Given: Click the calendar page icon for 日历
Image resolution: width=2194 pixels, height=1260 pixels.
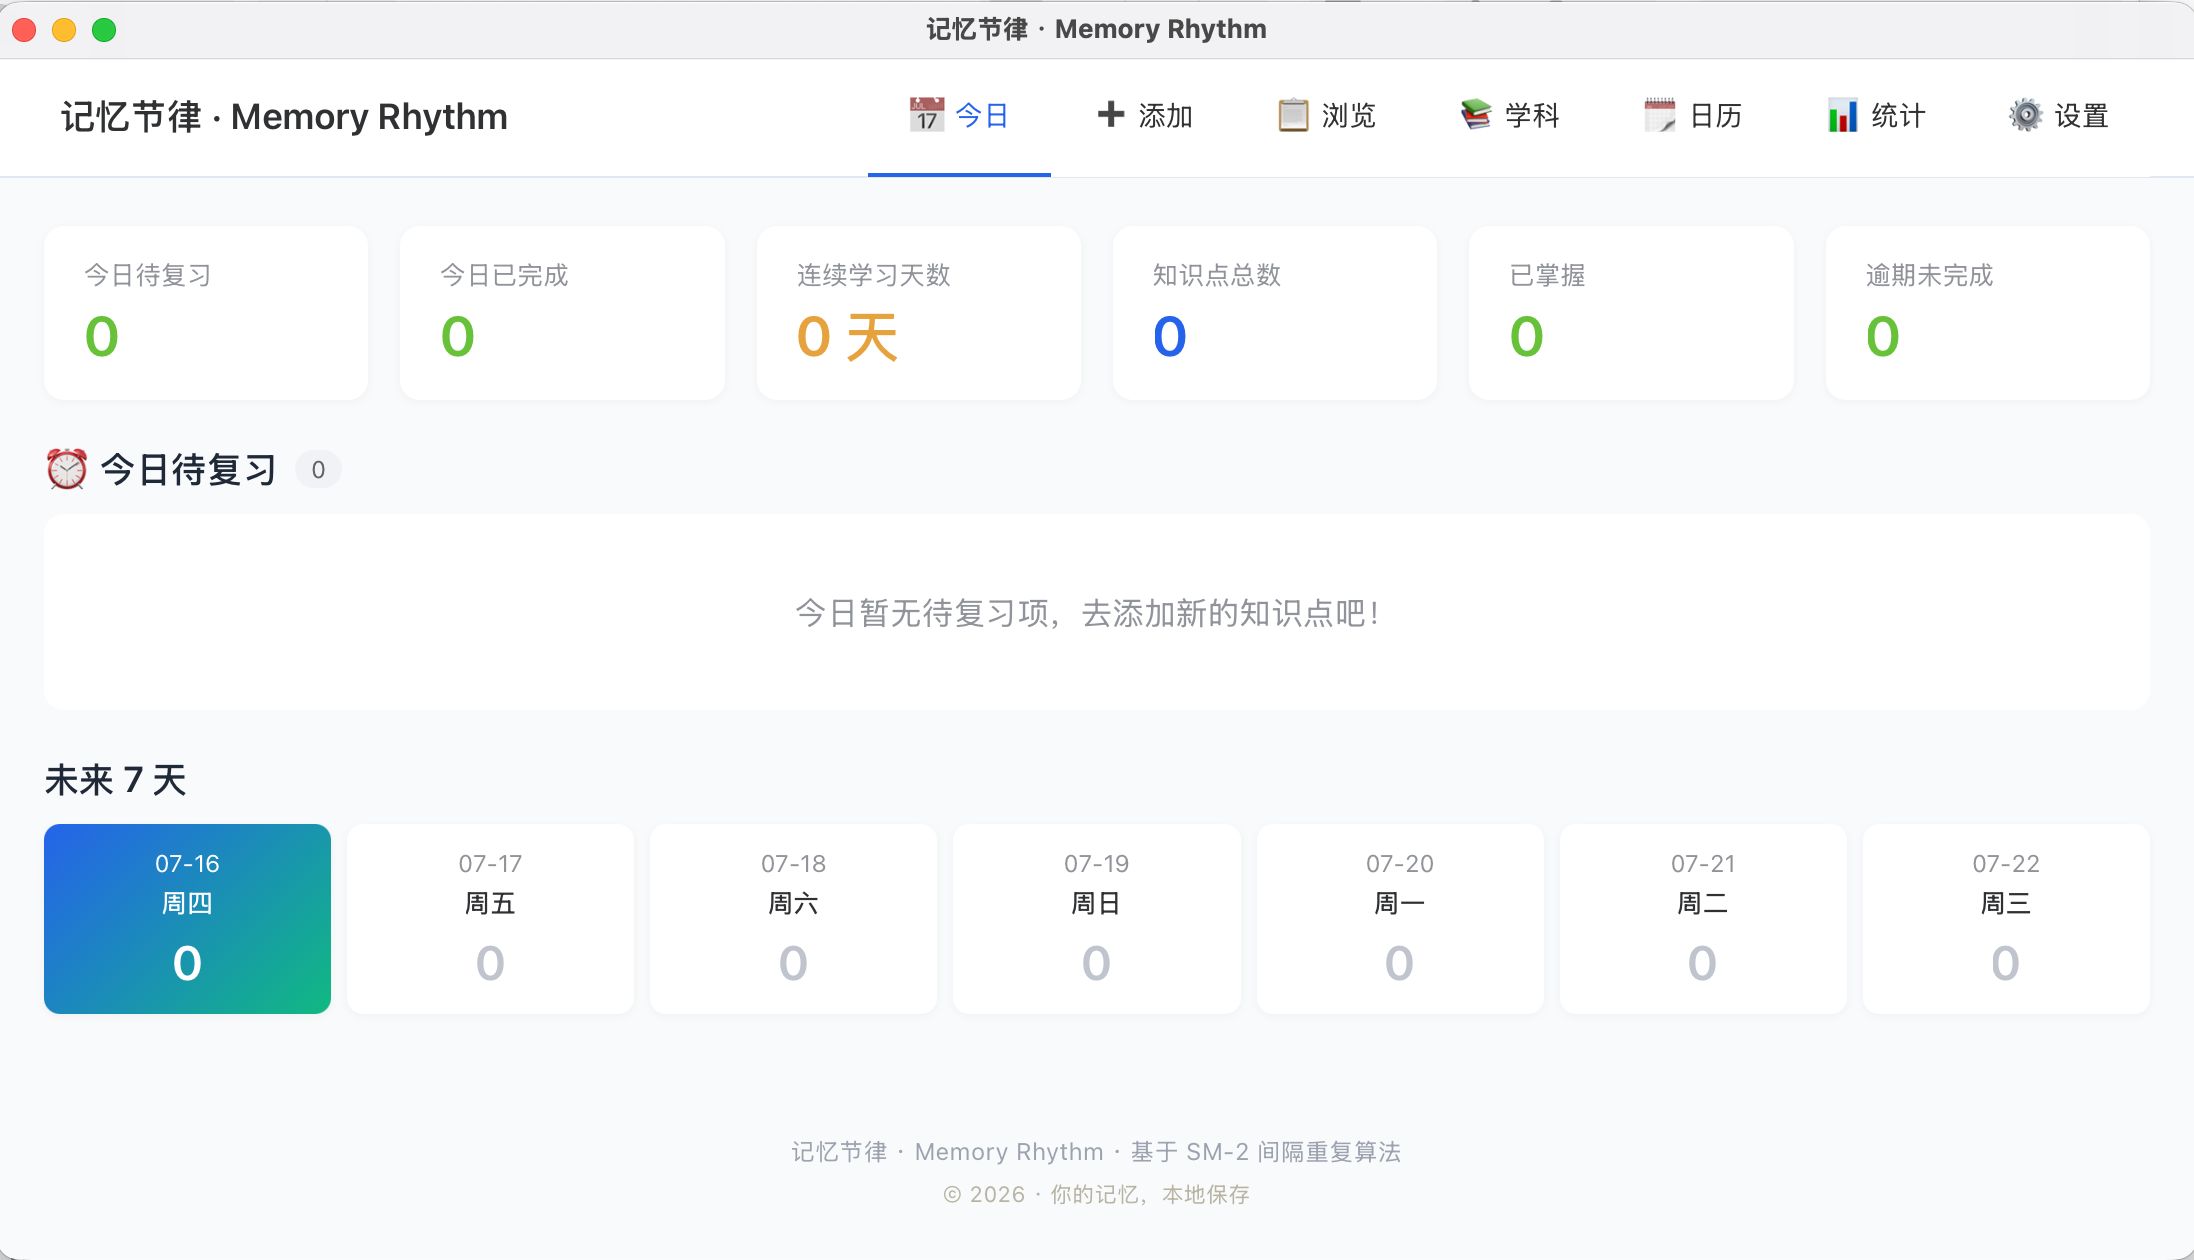Looking at the screenshot, I should pyautogui.click(x=1659, y=115).
